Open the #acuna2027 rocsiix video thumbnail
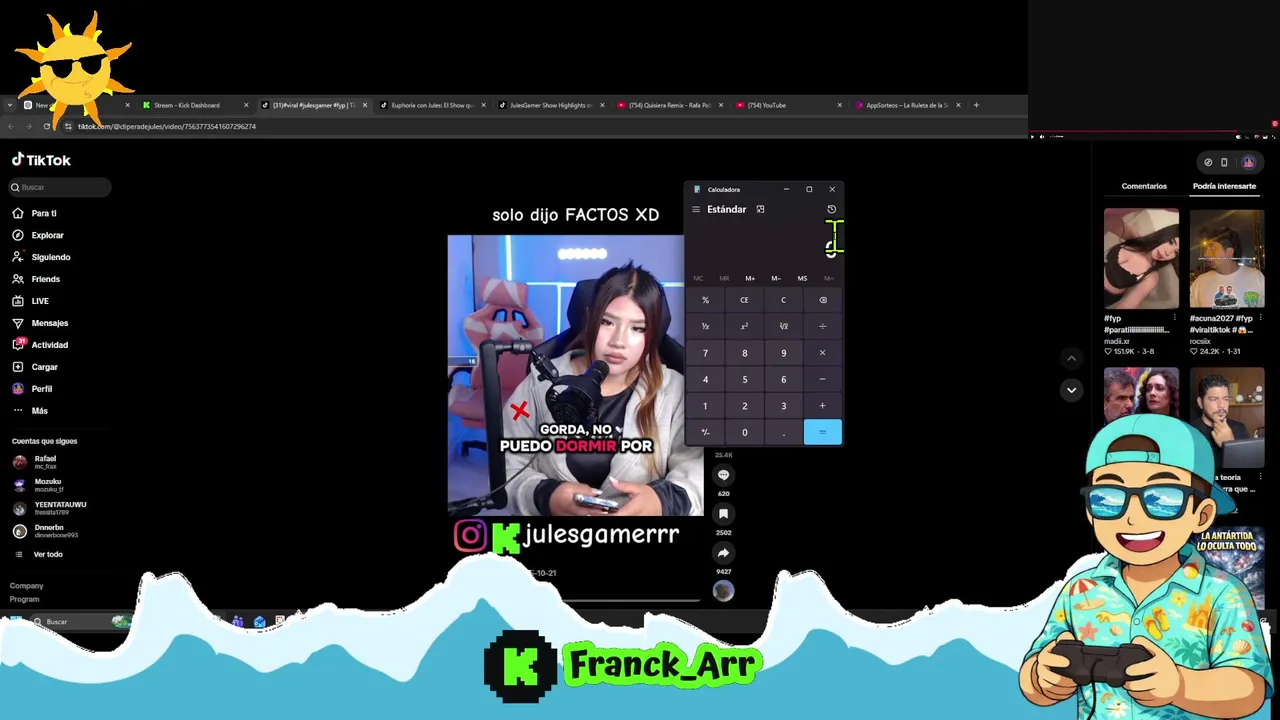 pyautogui.click(x=1227, y=258)
